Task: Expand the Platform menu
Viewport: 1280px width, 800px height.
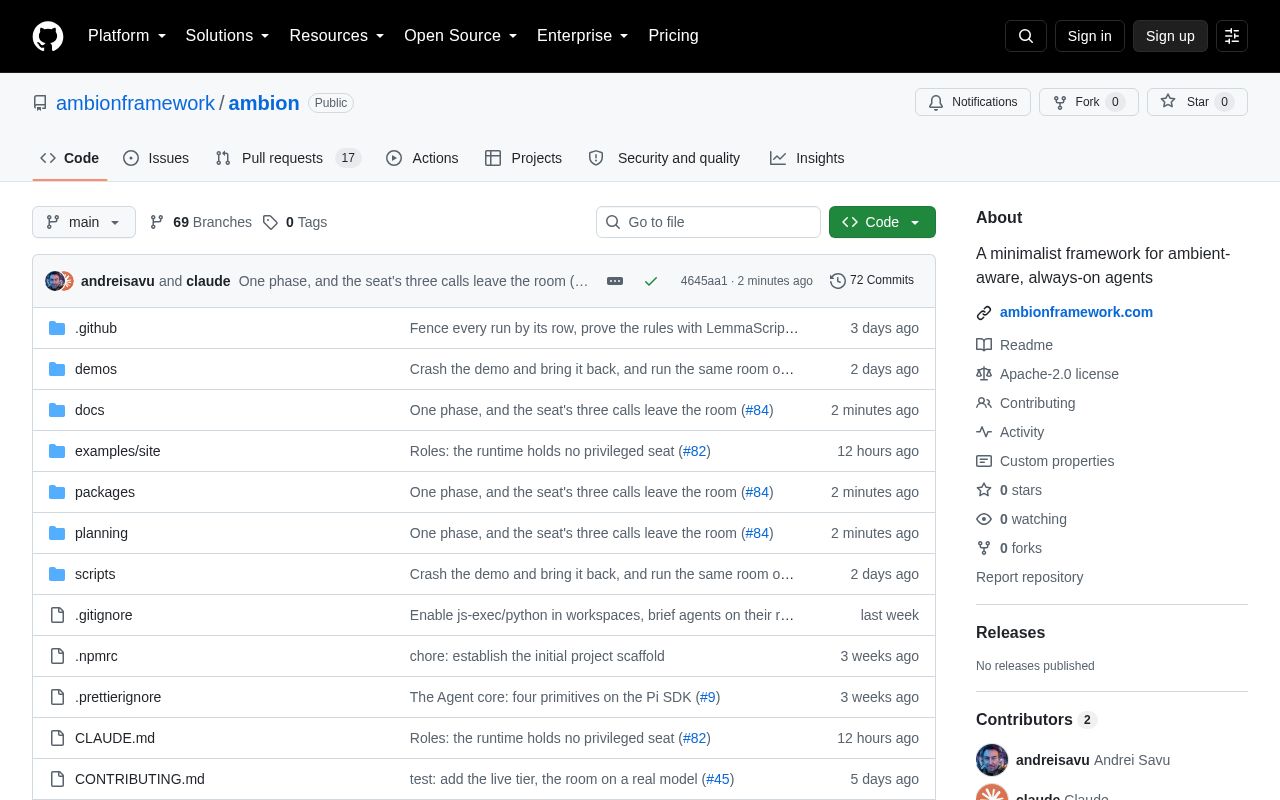Action: click(x=127, y=36)
